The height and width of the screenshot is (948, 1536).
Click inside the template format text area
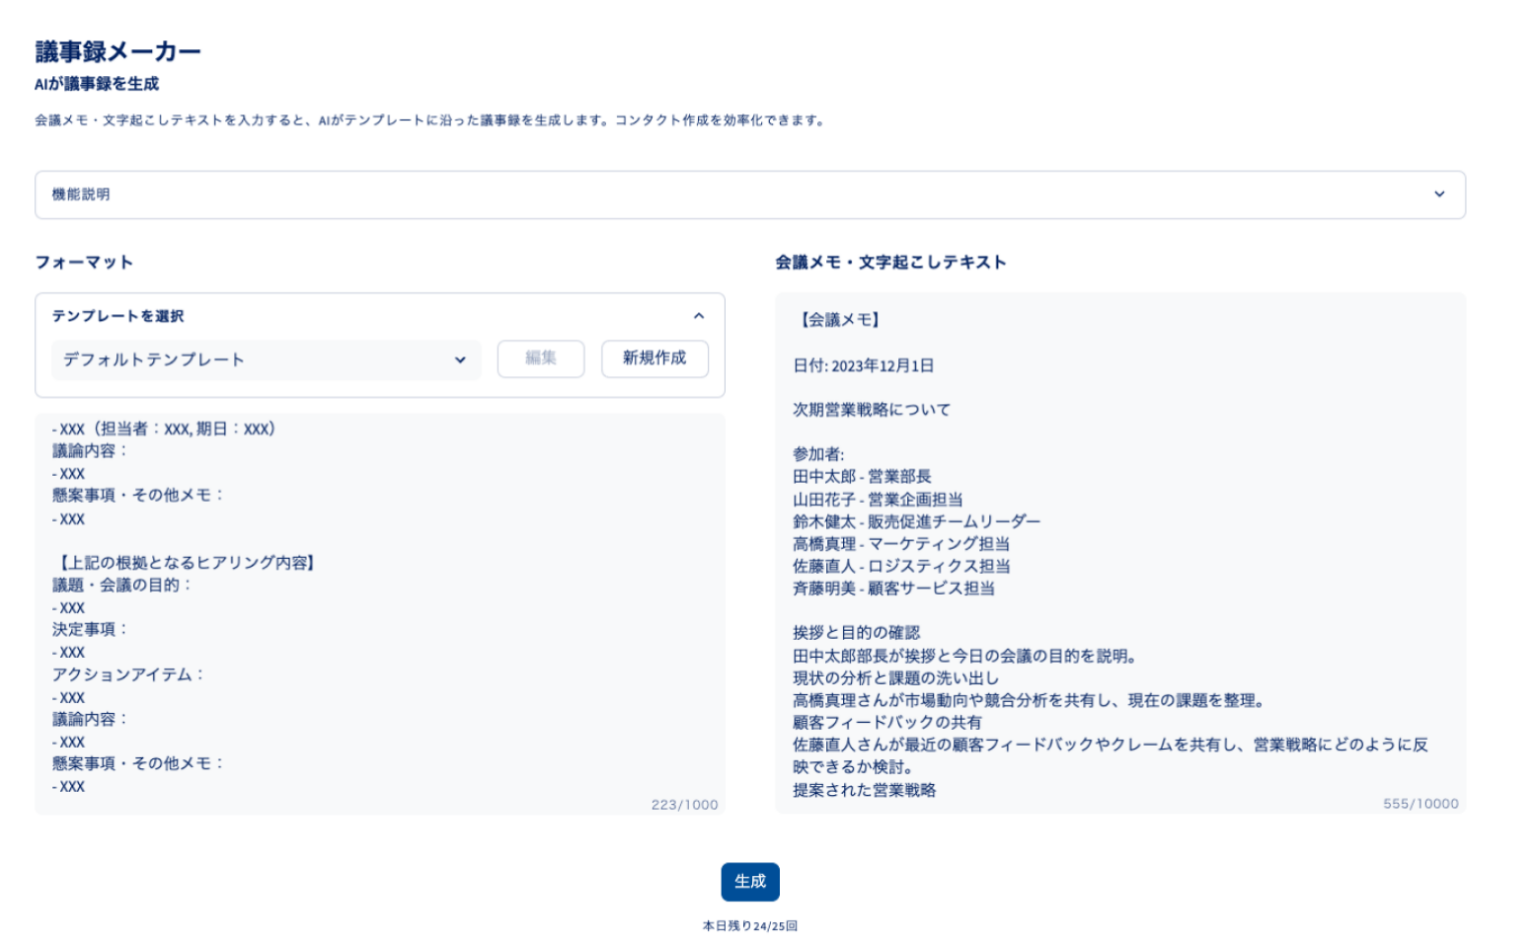click(x=380, y=600)
